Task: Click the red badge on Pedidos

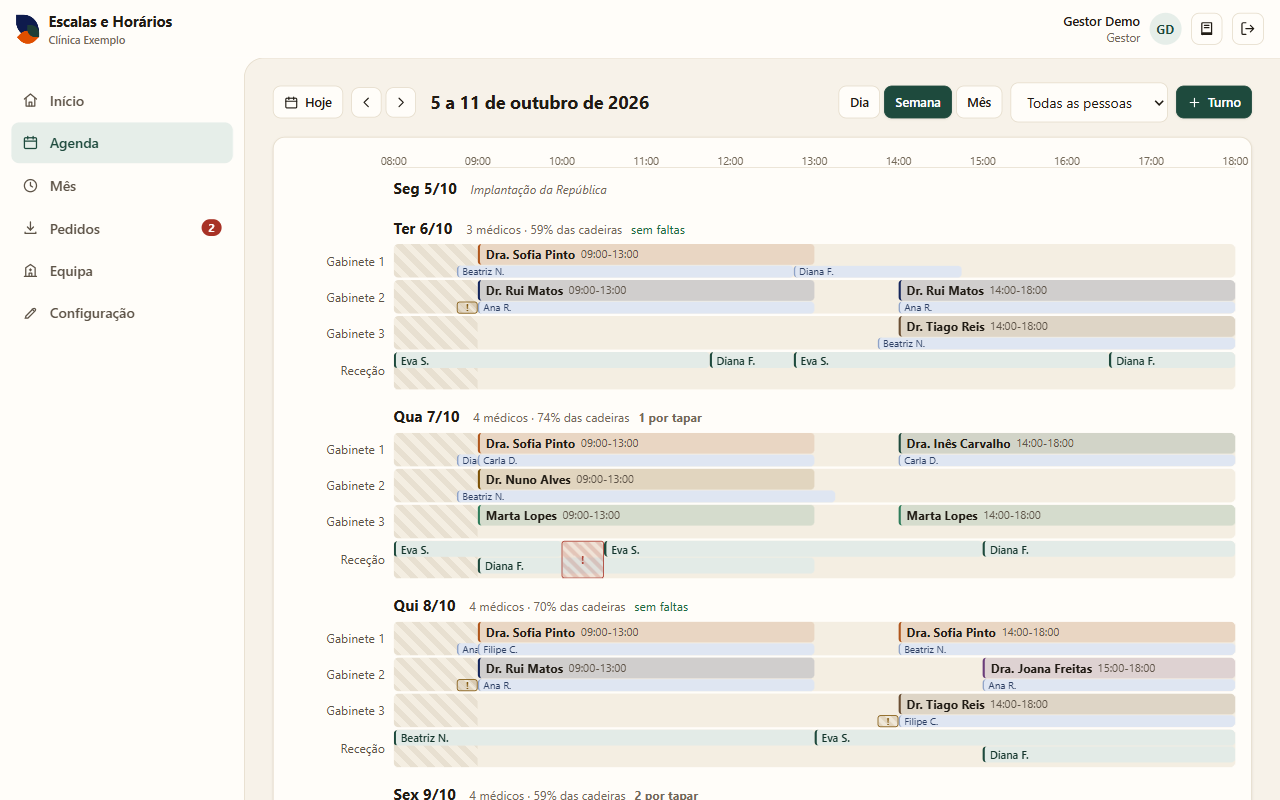Action: point(211,228)
